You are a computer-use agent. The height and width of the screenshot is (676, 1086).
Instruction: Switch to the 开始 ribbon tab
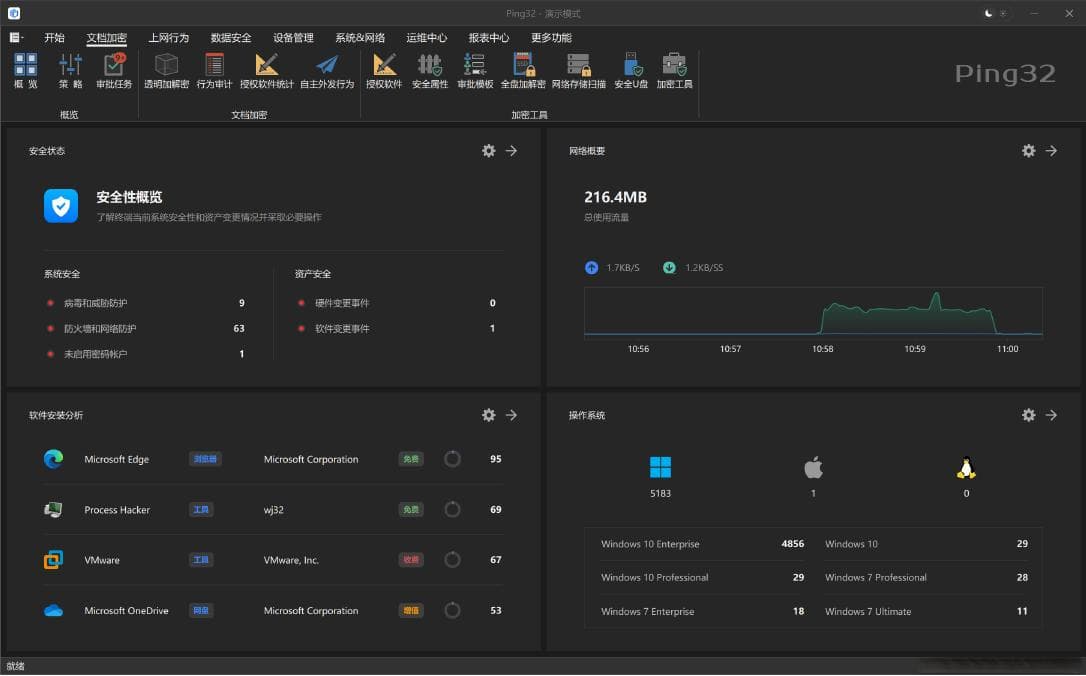[54, 37]
